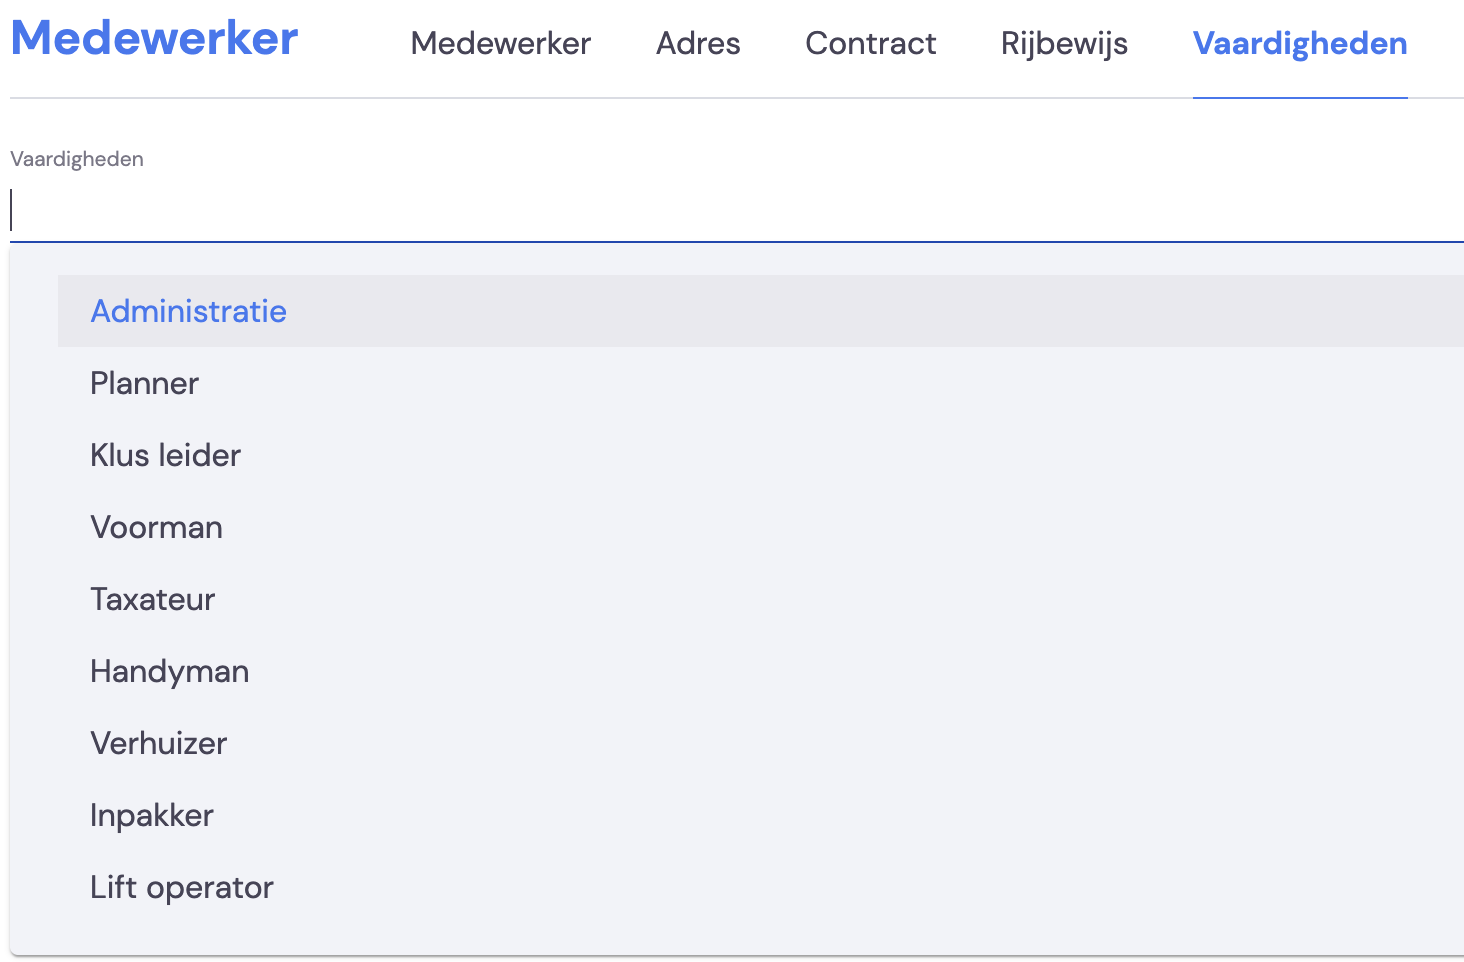1464x962 pixels.
Task: Pick the Verhuizer option
Action: (761, 743)
